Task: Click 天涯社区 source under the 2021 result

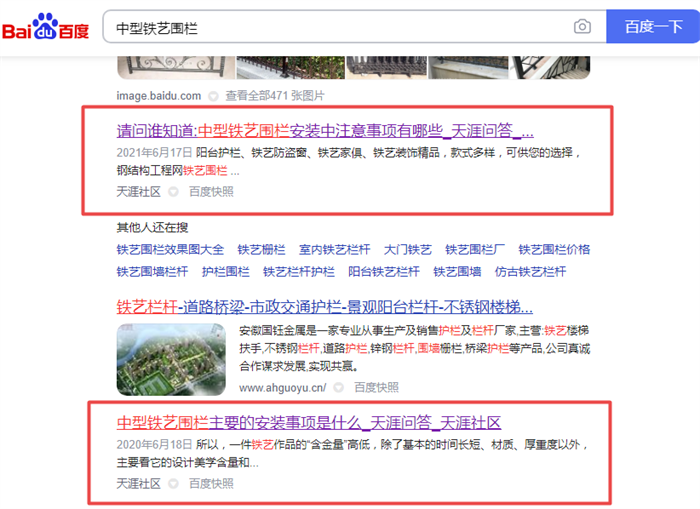Action: click(x=138, y=192)
